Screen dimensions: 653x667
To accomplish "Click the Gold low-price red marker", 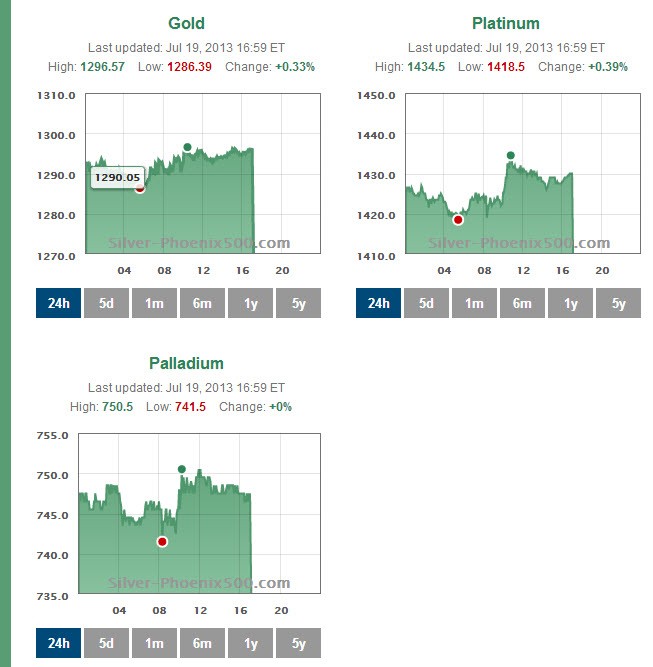I will (x=140, y=188).
